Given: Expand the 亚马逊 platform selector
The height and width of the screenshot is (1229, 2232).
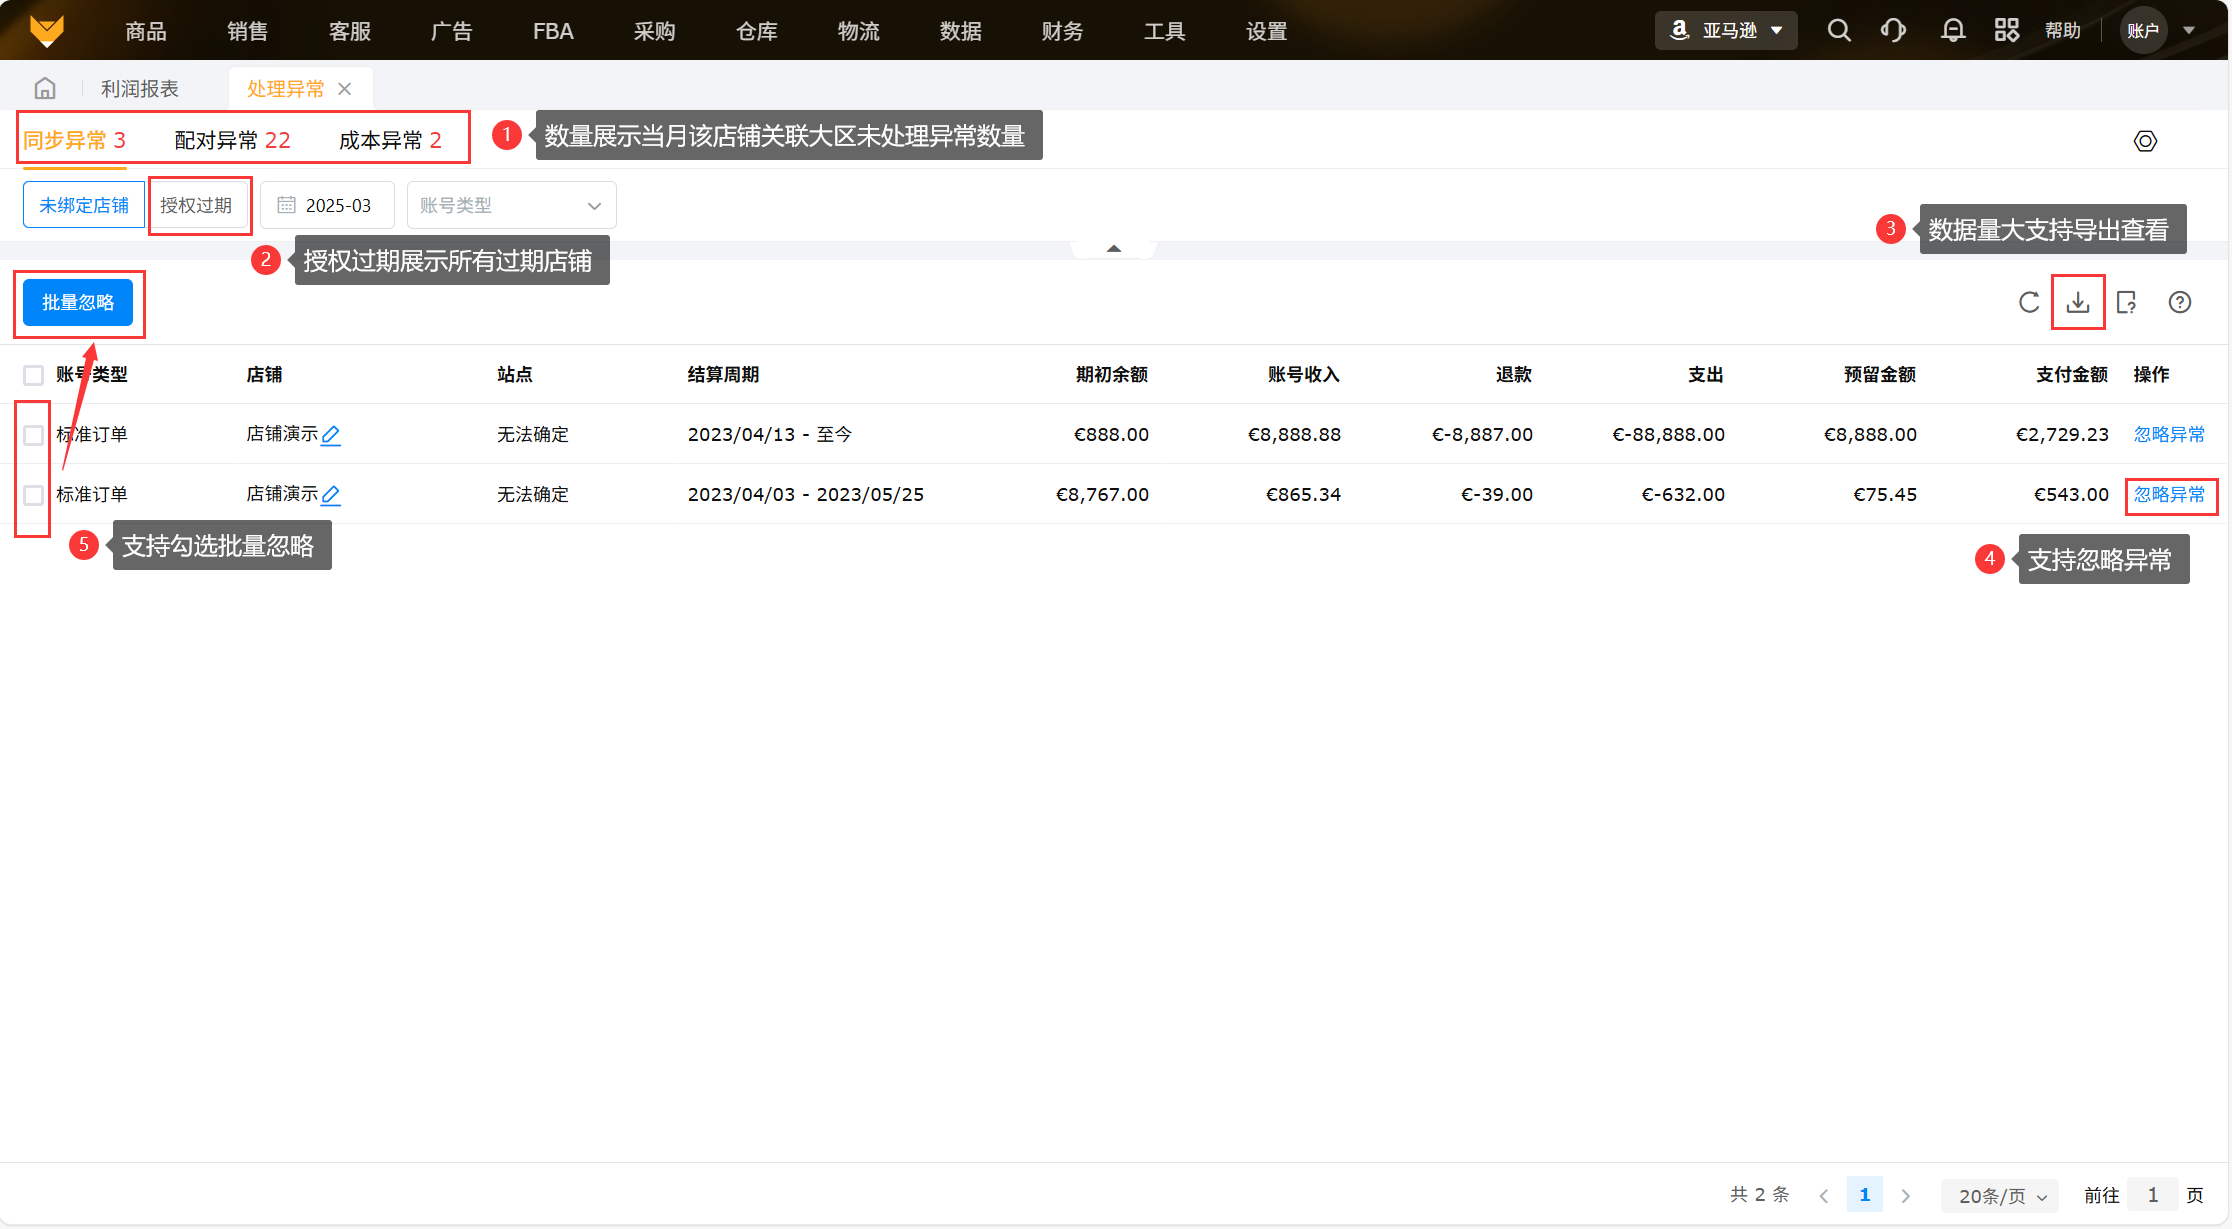Looking at the screenshot, I should point(1726,30).
